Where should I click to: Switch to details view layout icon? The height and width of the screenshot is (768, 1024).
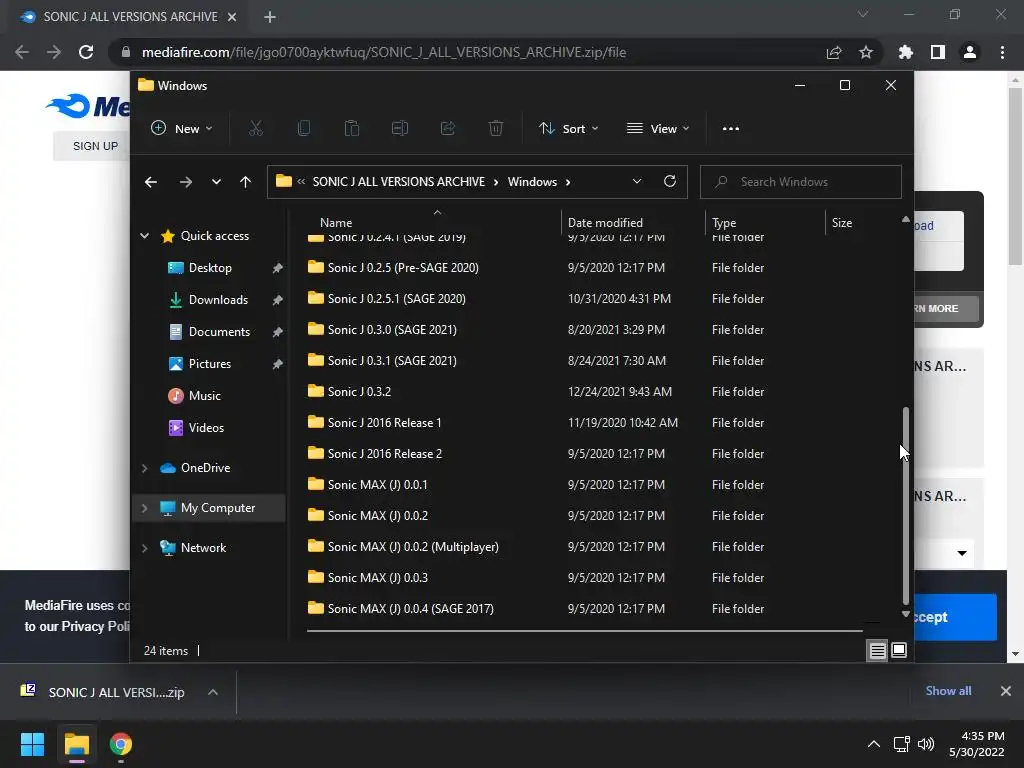(x=877, y=650)
